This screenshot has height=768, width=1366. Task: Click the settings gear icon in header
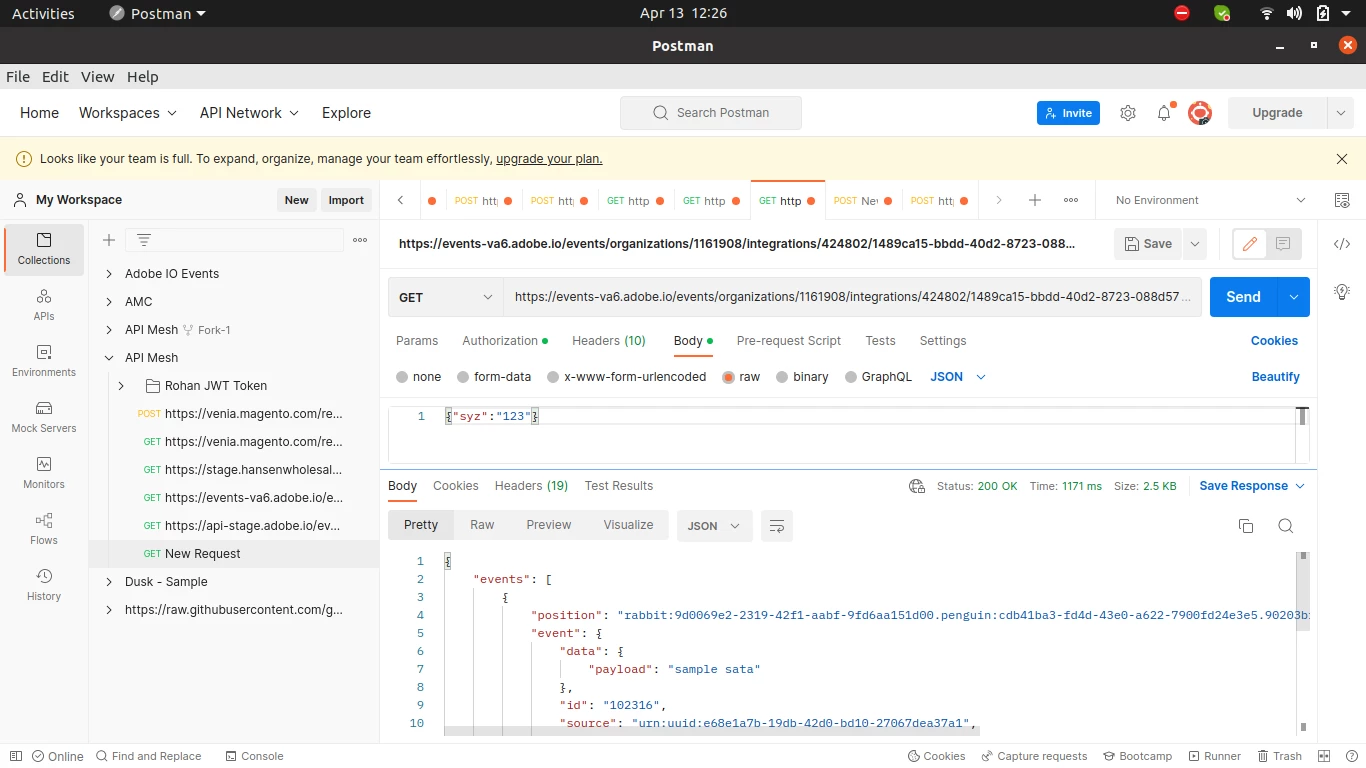(x=1128, y=113)
